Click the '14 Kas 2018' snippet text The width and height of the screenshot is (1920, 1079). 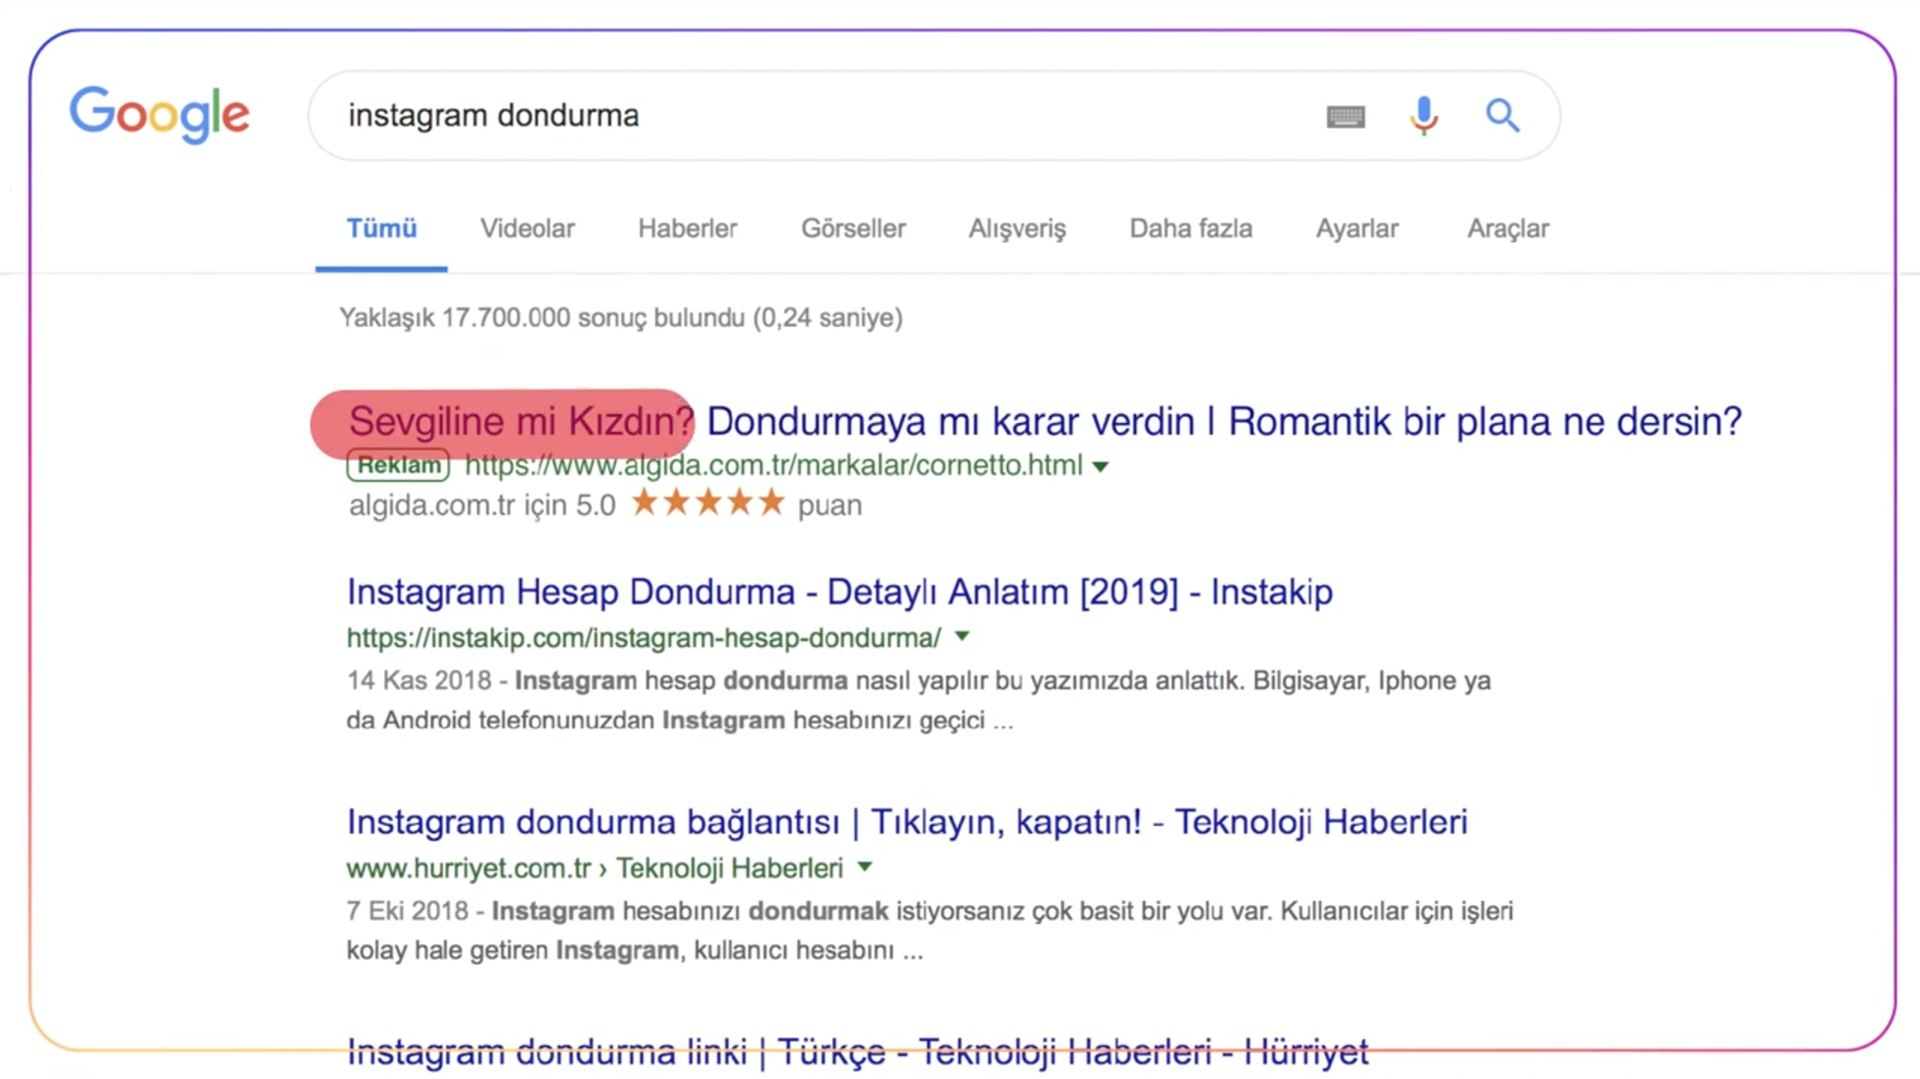coord(419,681)
